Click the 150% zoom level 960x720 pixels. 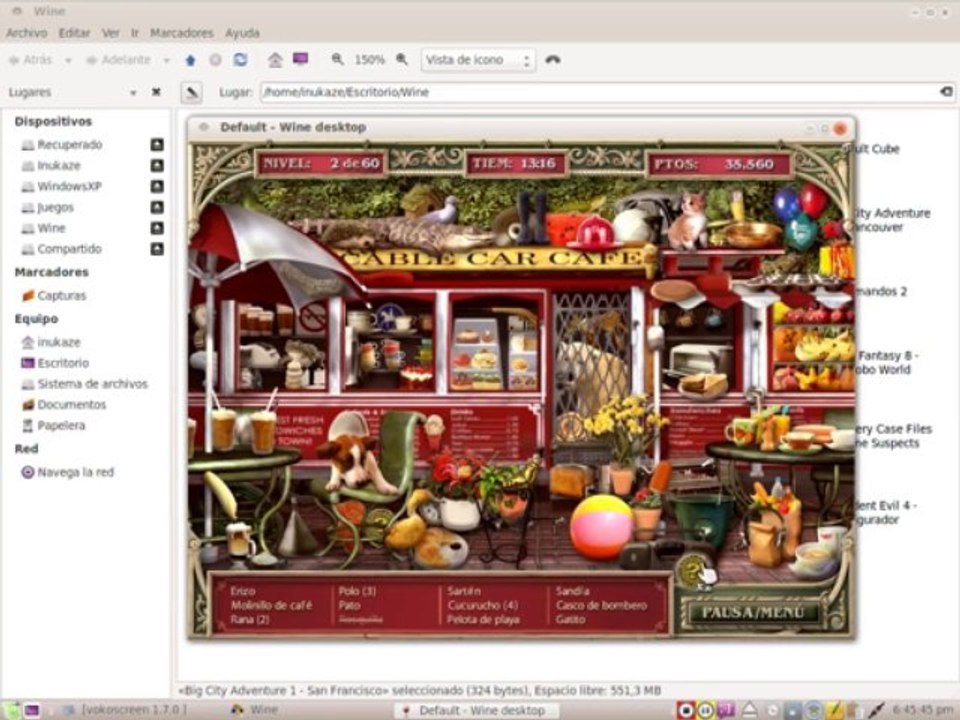369,60
